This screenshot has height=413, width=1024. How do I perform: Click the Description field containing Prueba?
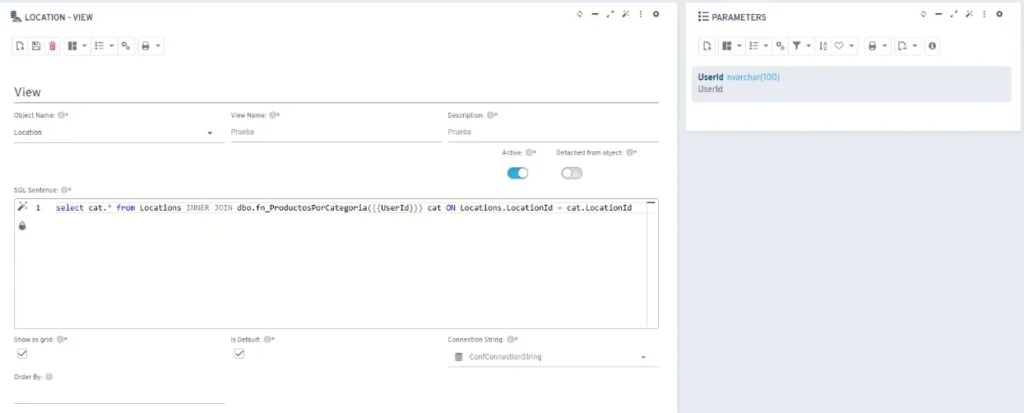click(553, 132)
